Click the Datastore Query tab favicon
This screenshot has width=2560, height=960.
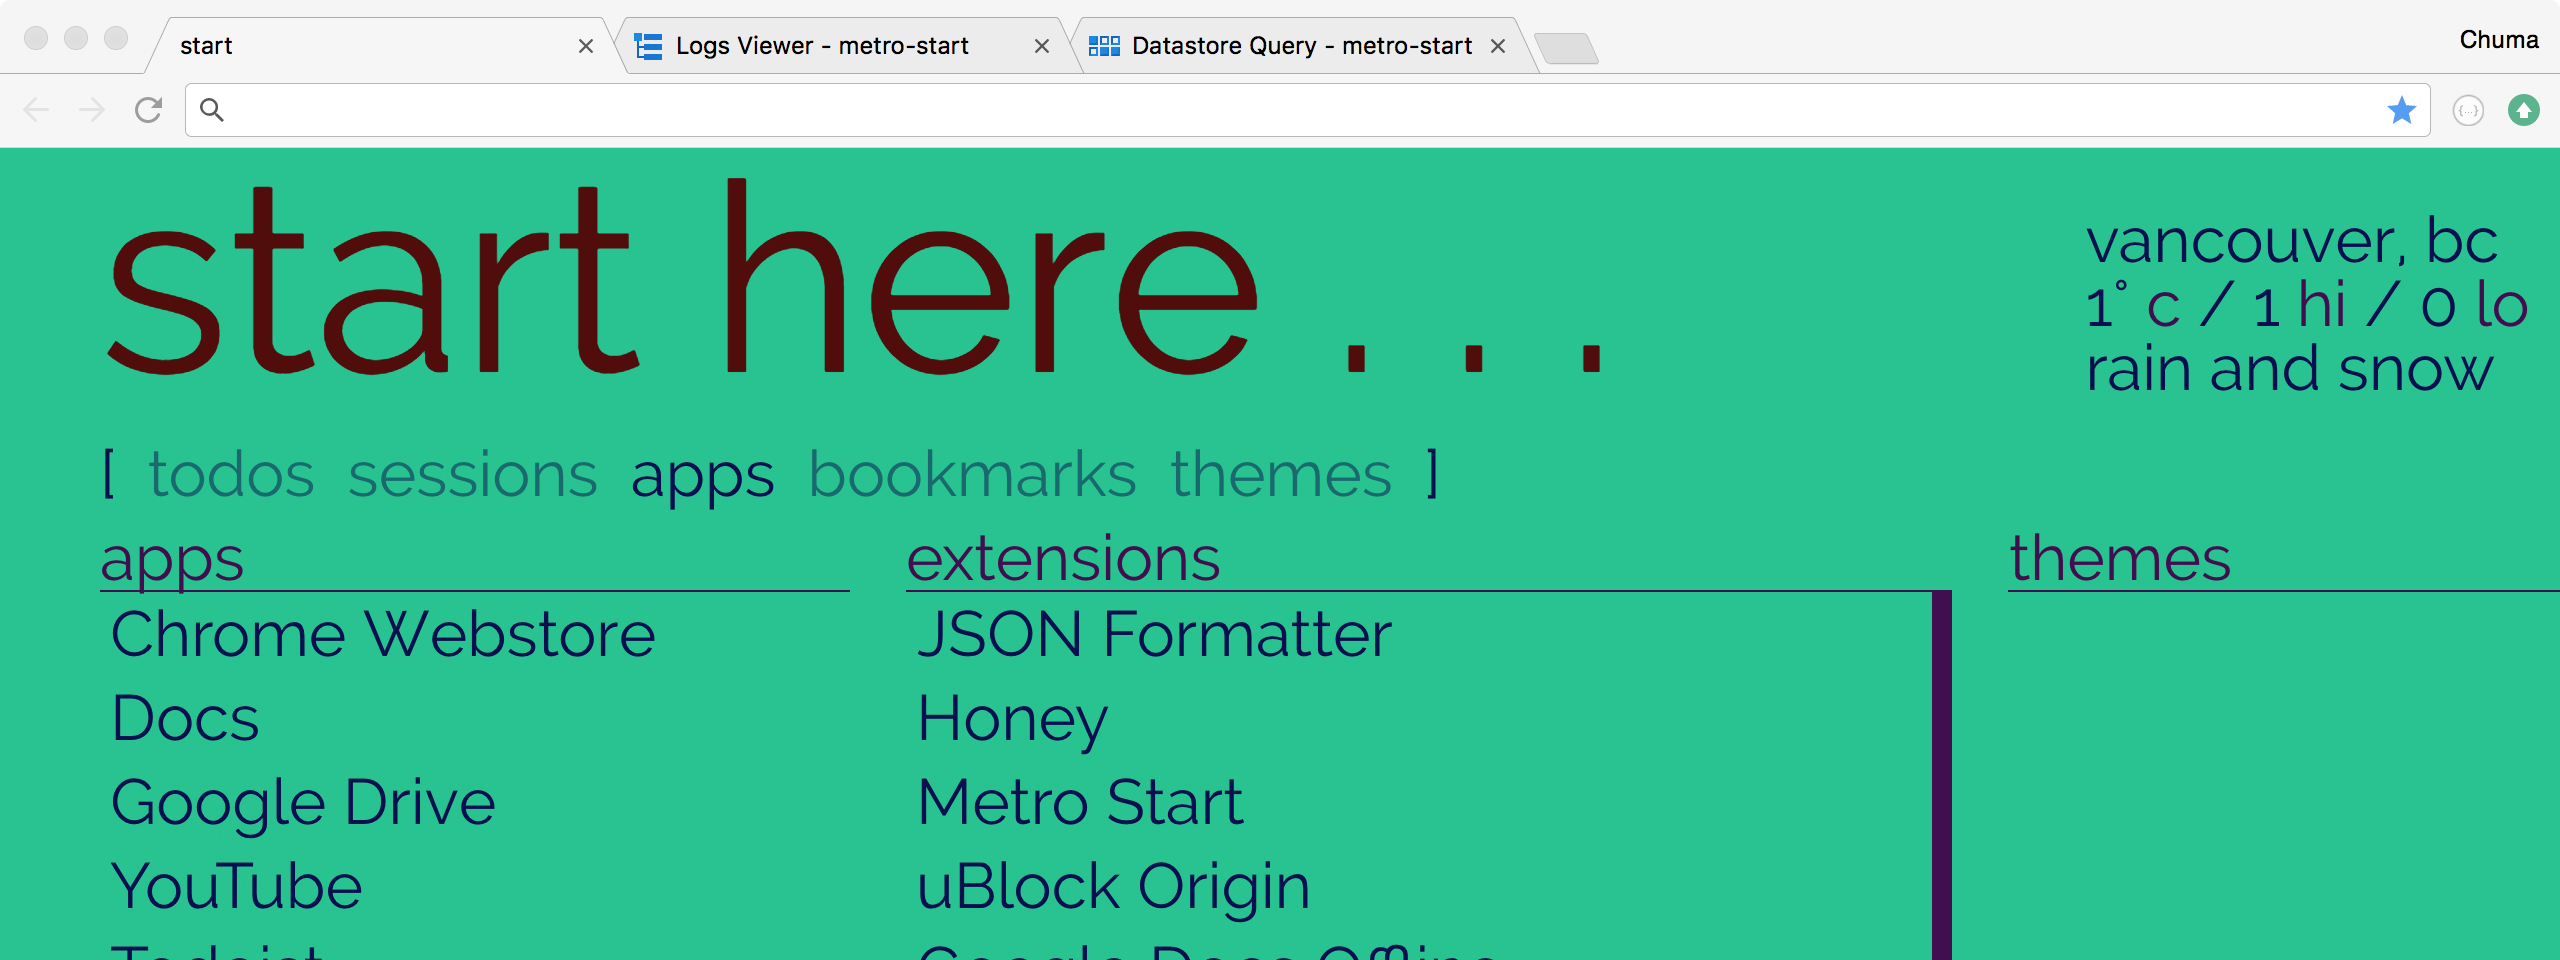(1104, 46)
